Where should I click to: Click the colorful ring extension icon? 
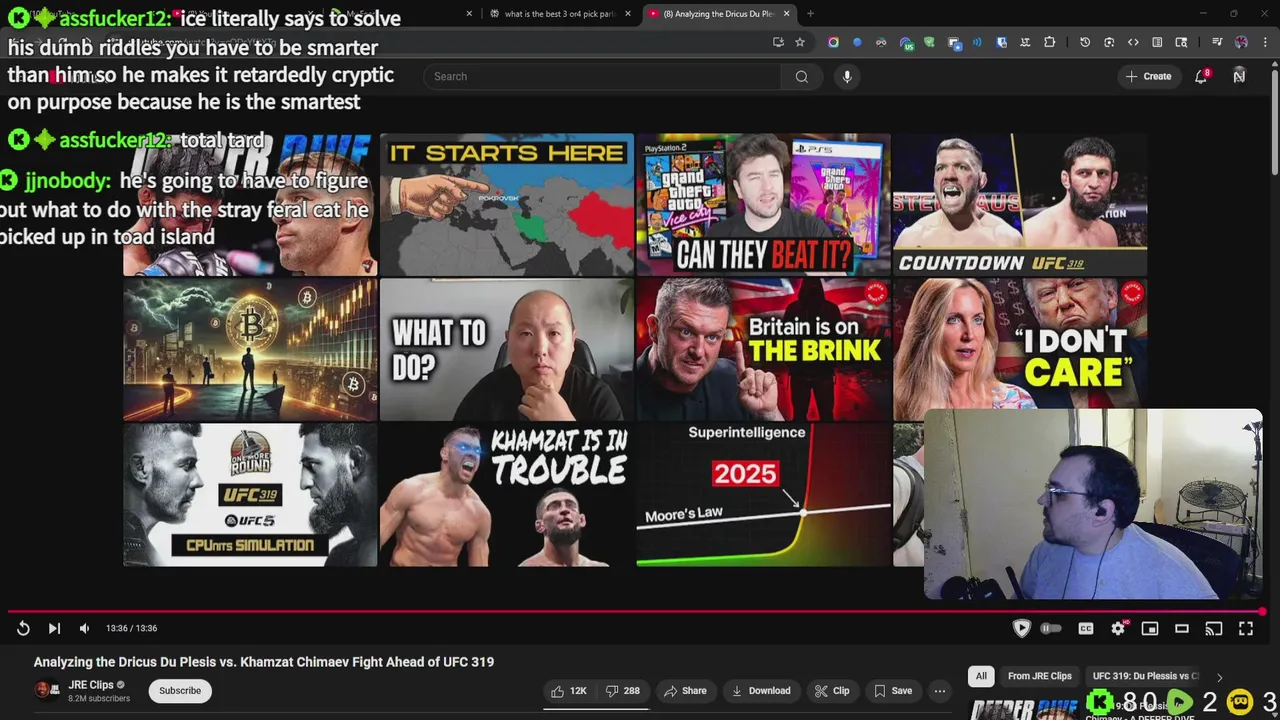click(x=833, y=42)
